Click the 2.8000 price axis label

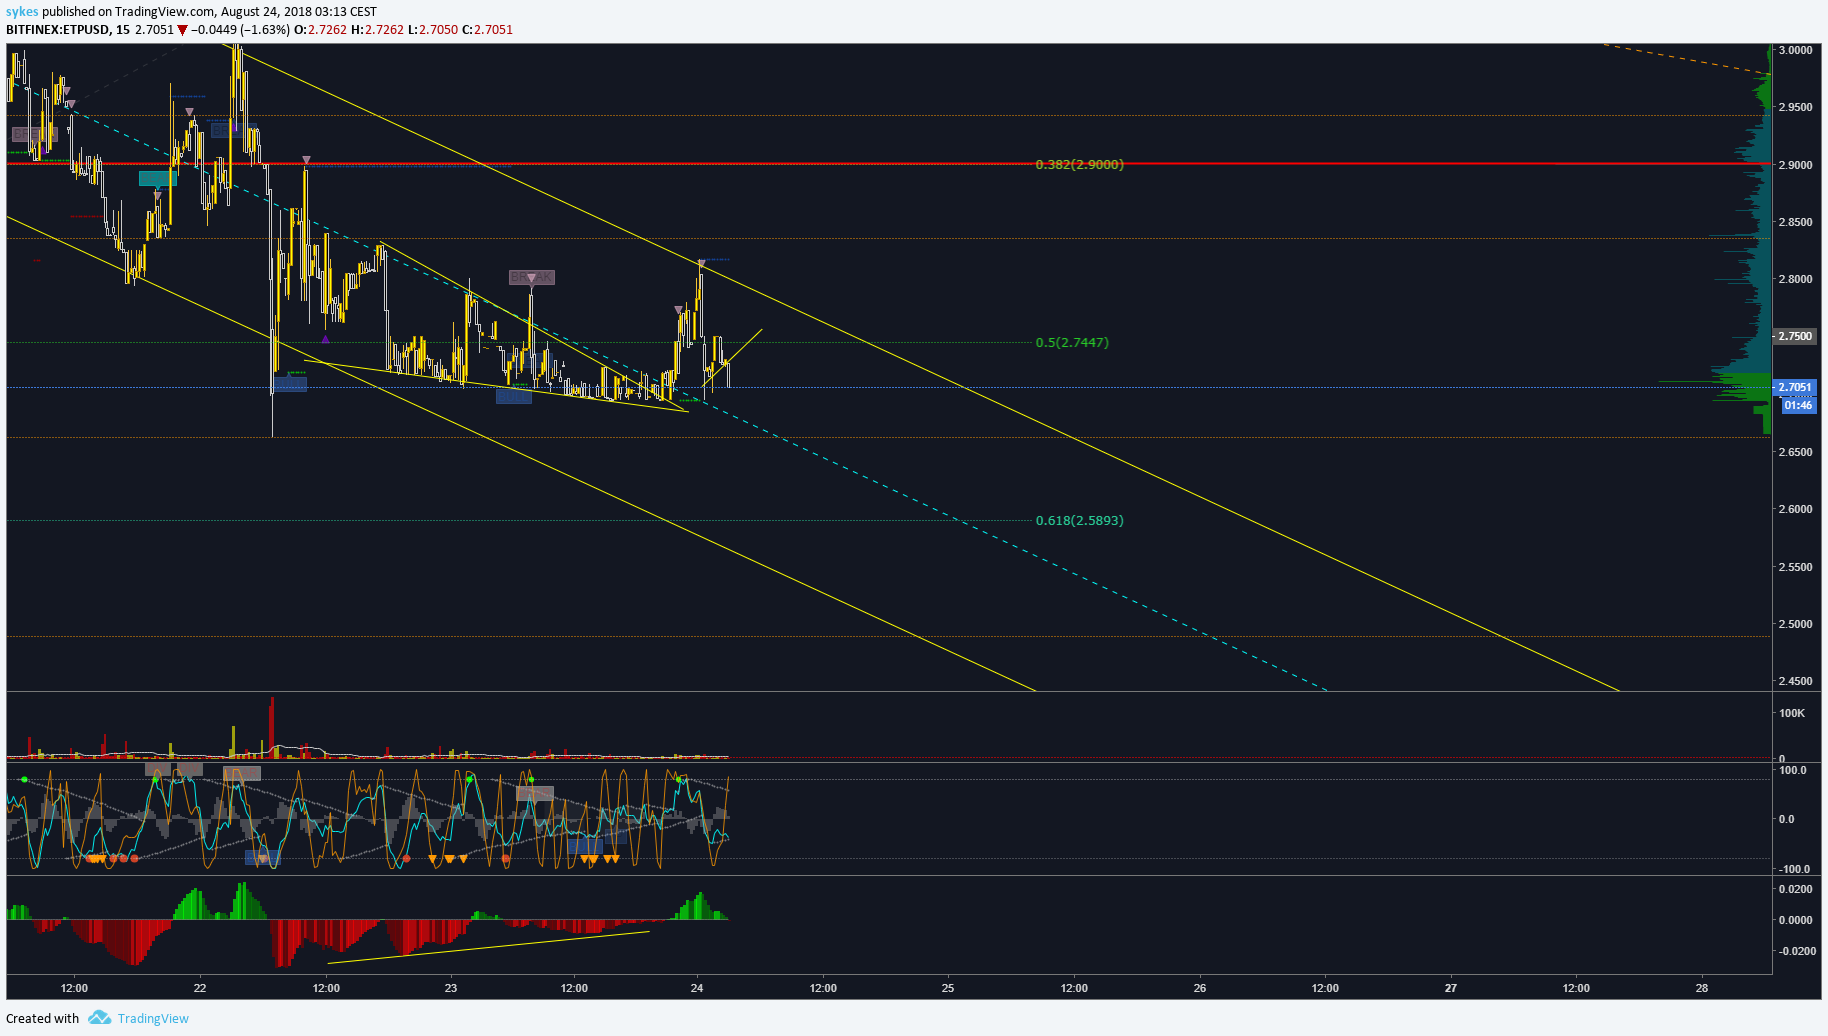[x=1795, y=279]
